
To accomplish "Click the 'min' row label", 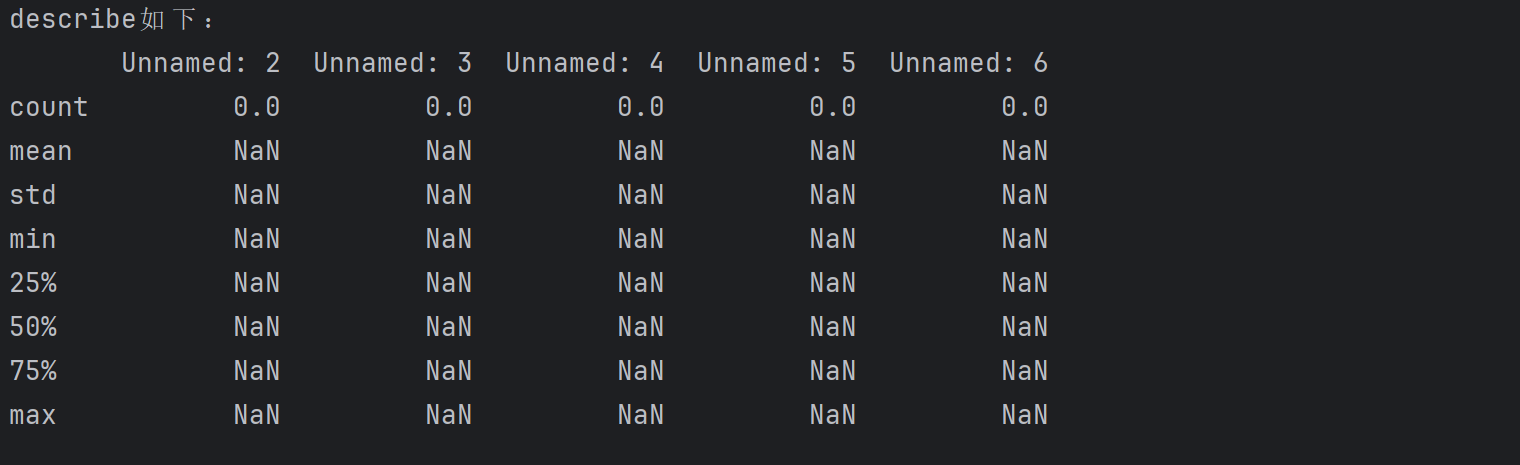I will (33, 239).
